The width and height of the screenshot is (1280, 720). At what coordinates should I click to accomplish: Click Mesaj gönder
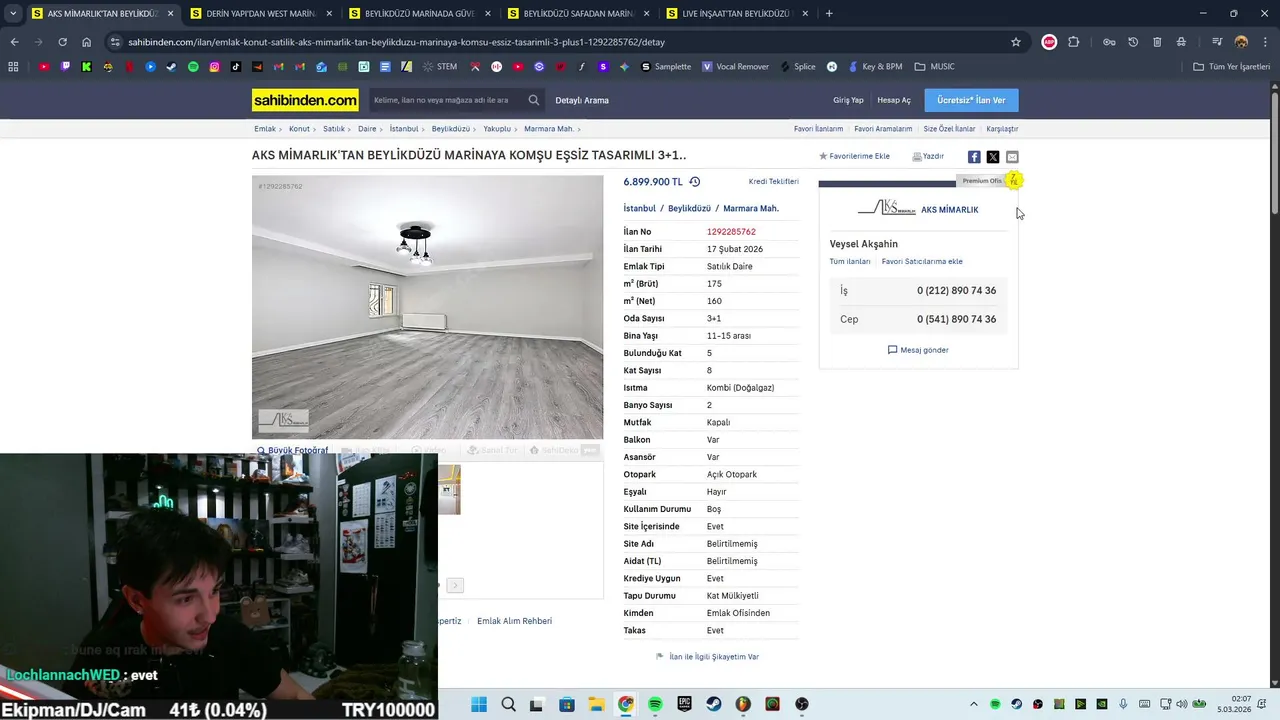(918, 350)
